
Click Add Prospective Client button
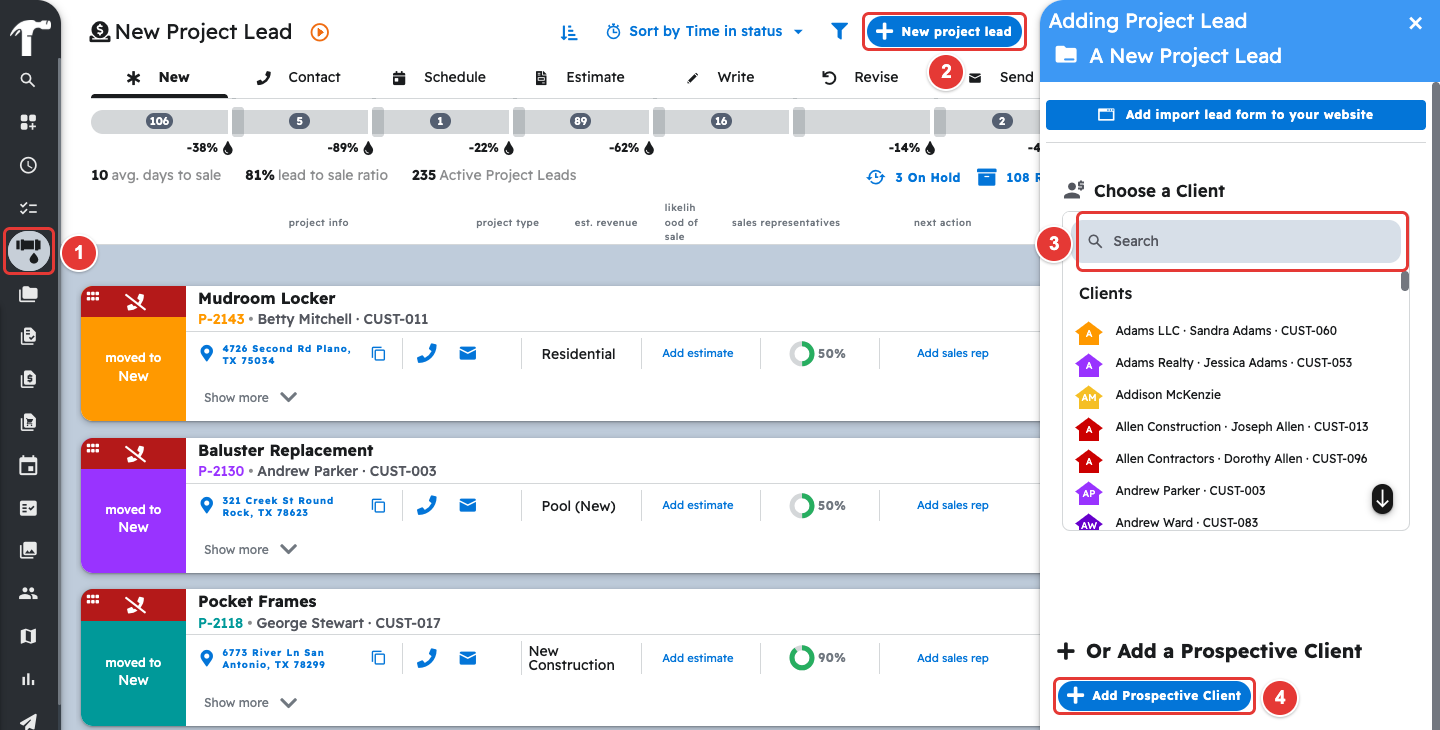coord(1154,695)
